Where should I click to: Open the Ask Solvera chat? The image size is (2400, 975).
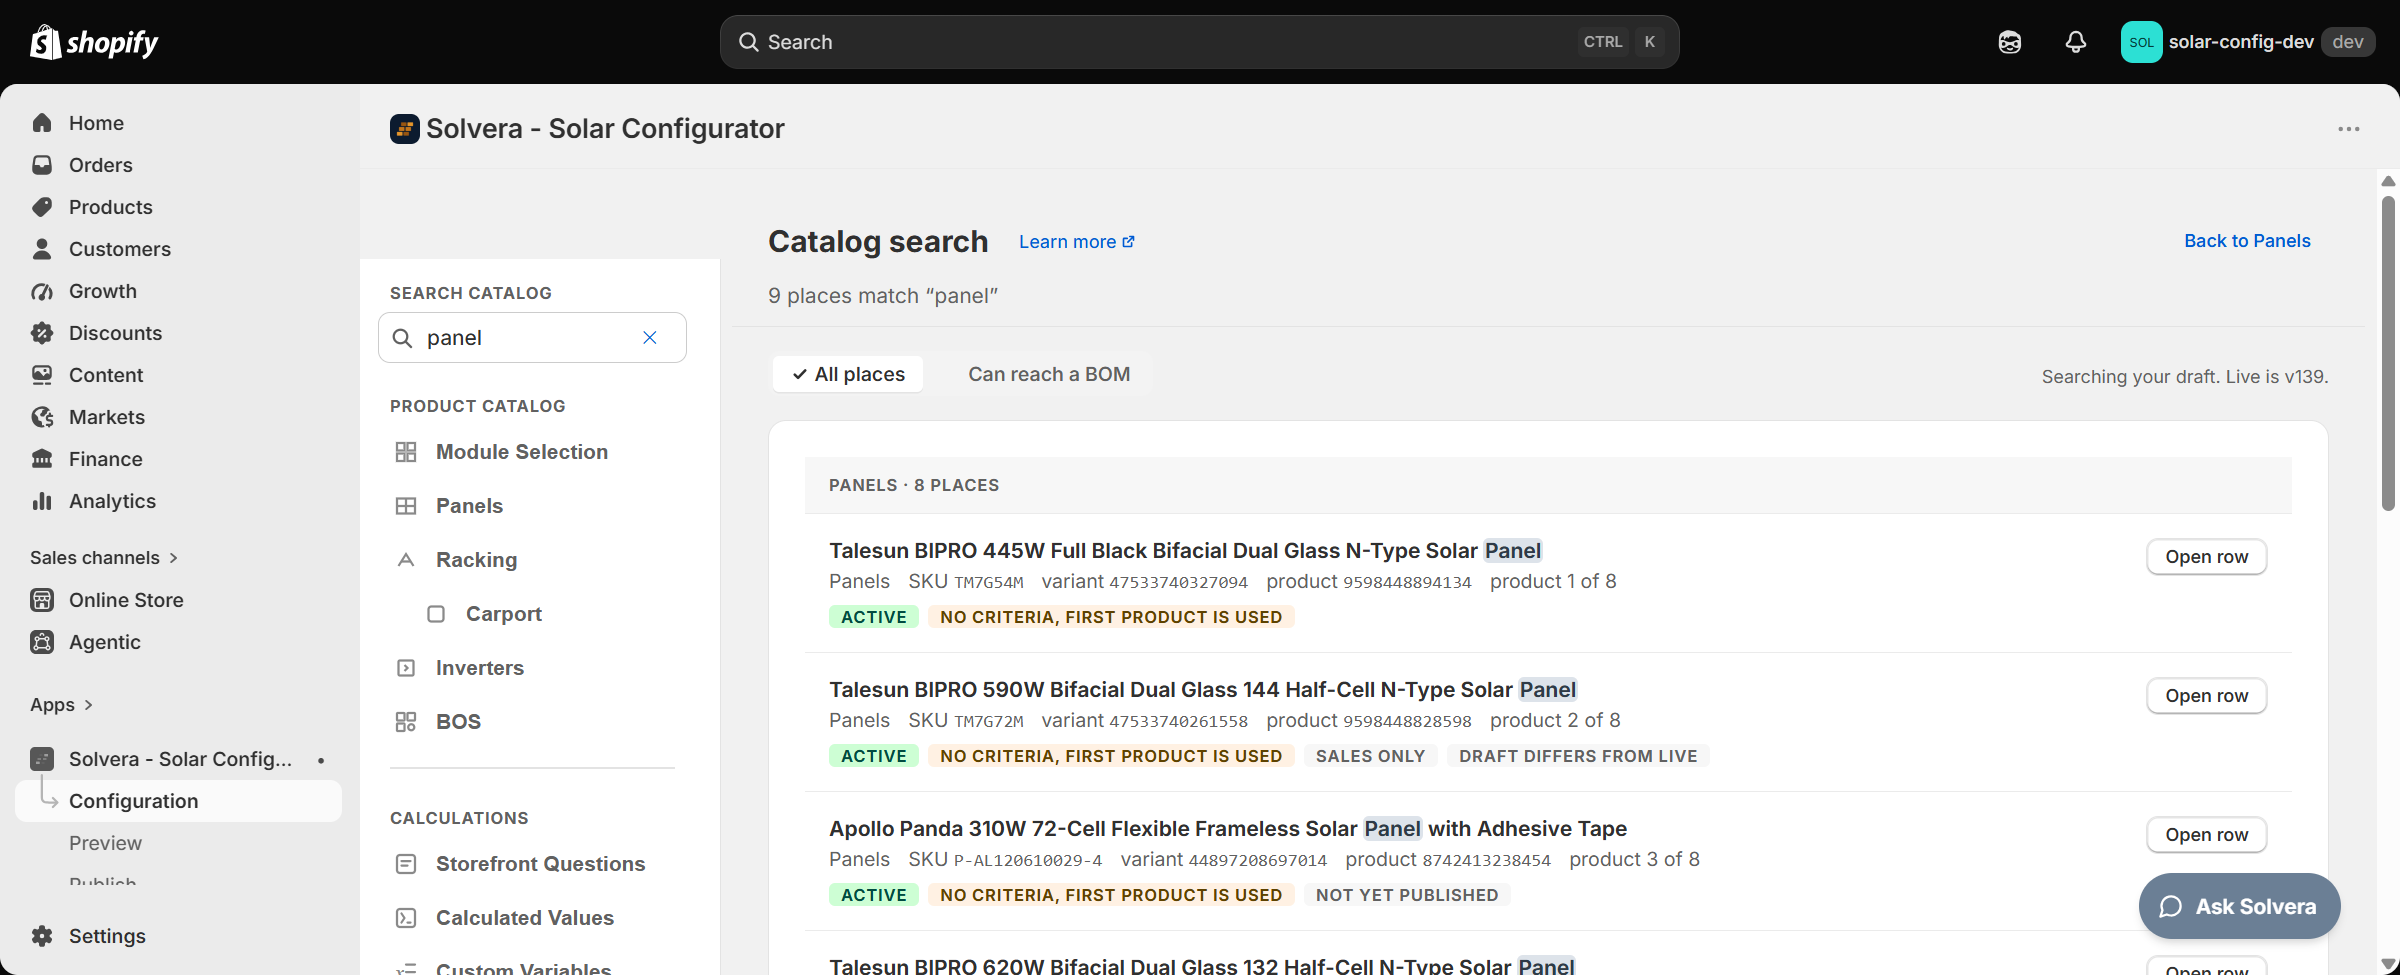pos(2239,906)
